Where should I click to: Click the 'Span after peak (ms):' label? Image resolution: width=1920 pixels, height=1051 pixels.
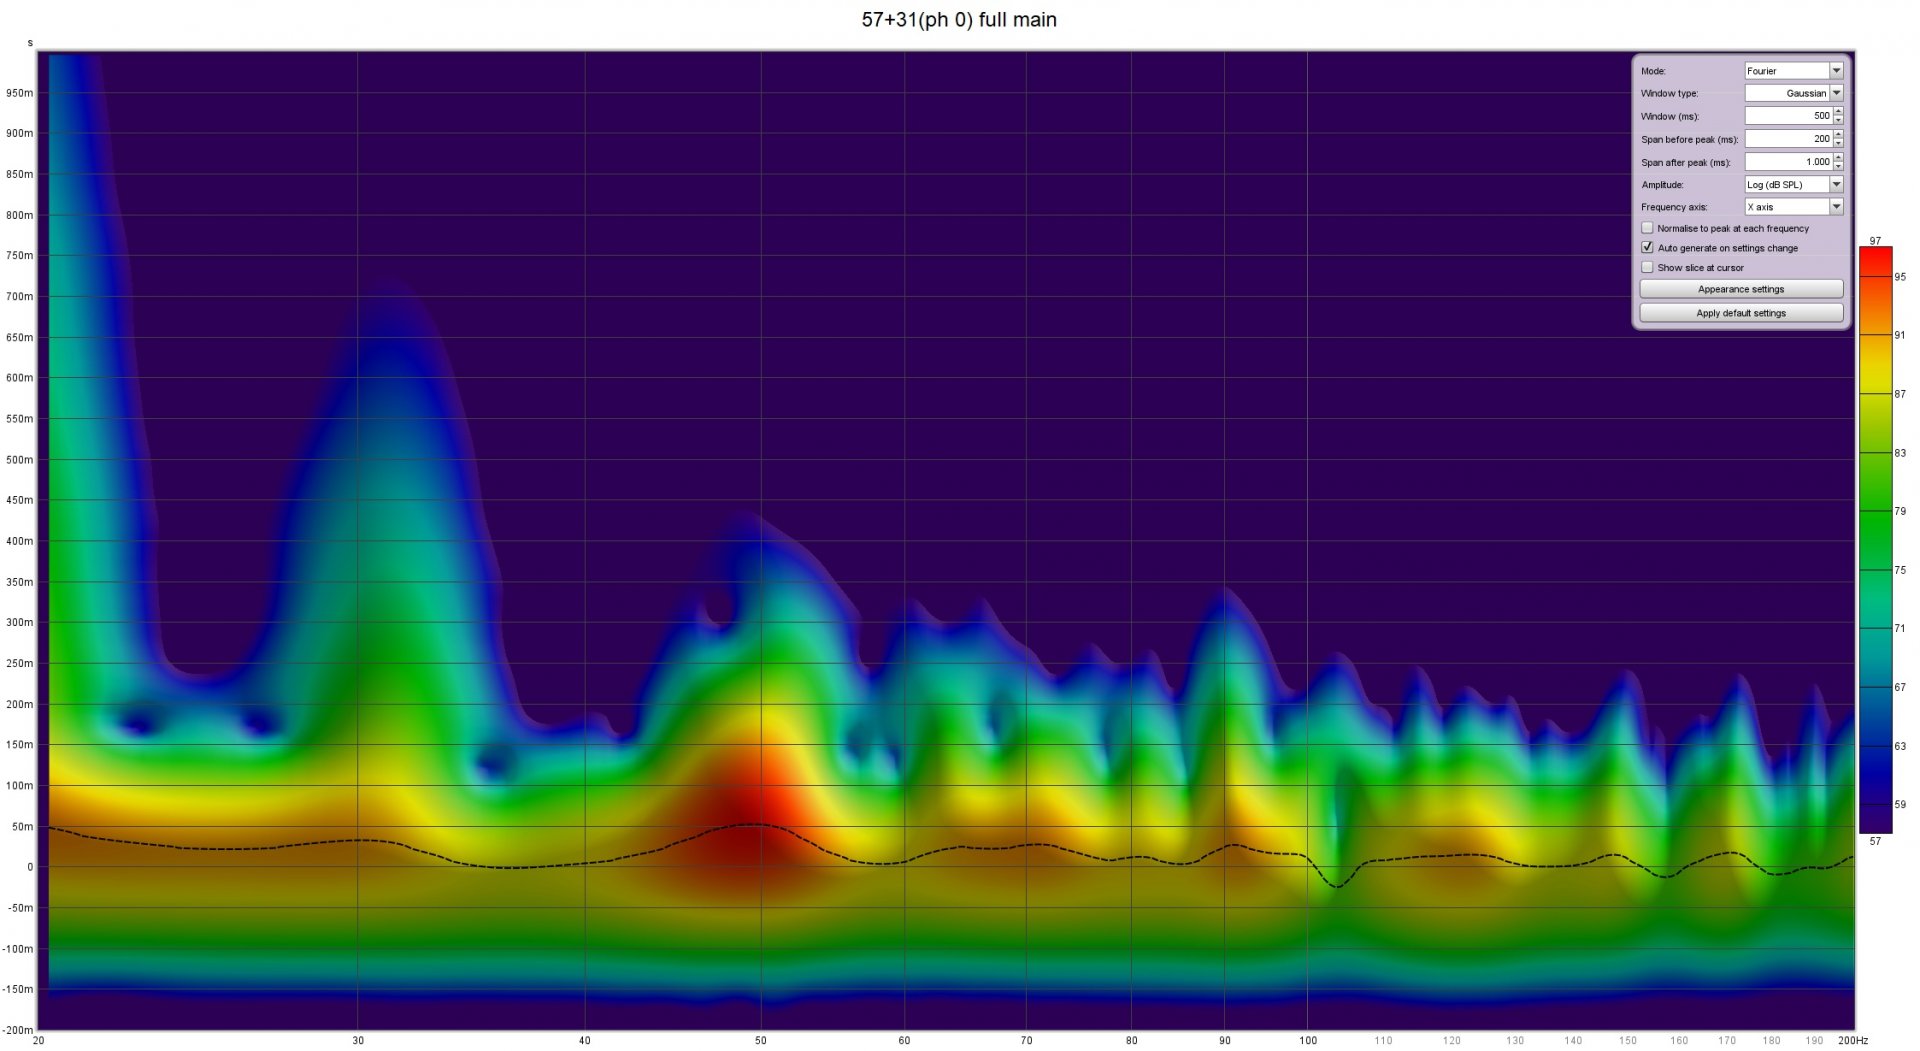click(1685, 162)
